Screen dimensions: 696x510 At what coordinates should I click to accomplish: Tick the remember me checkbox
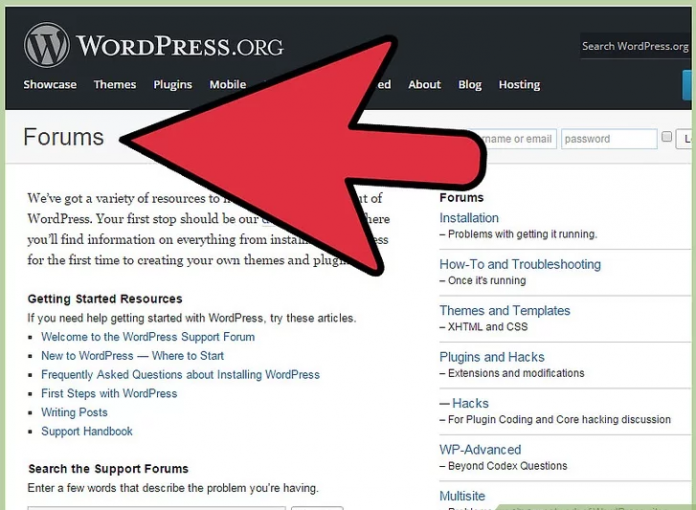[667, 138]
